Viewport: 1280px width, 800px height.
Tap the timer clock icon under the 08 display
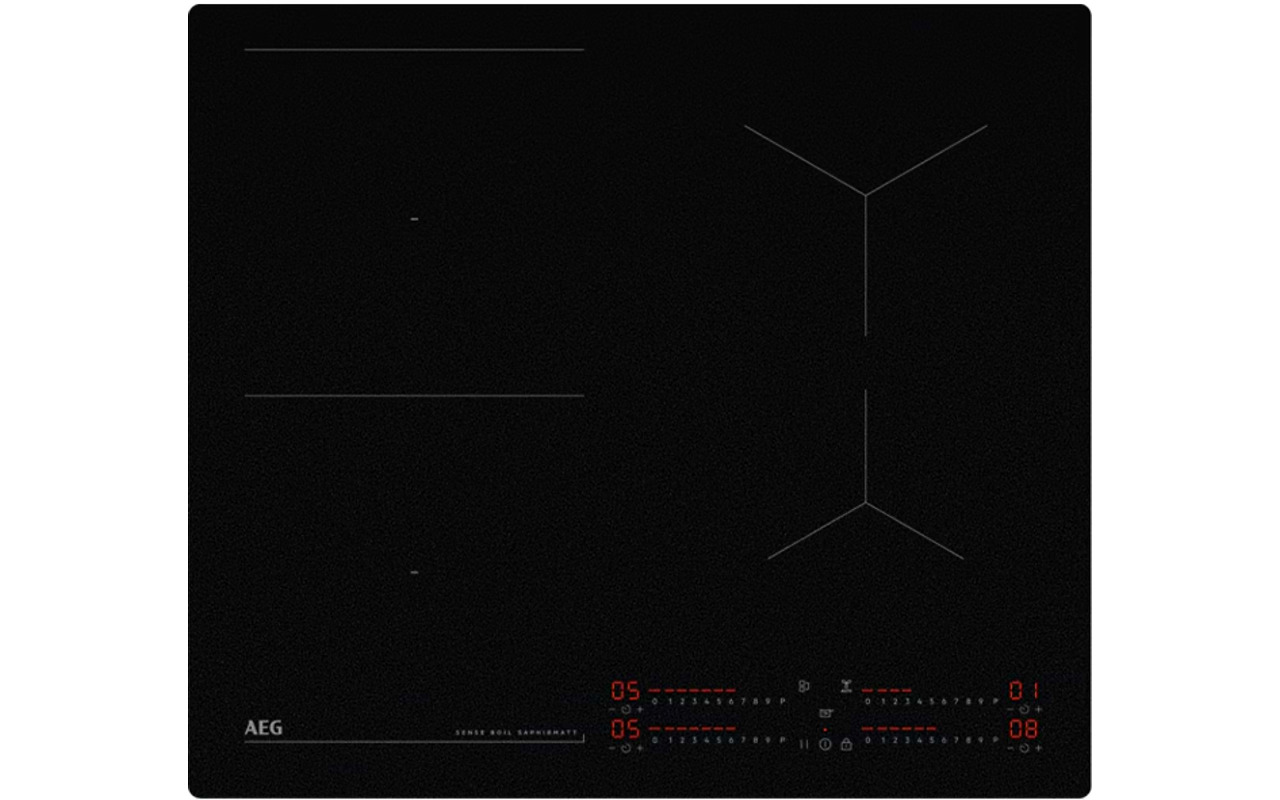[x=1023, y=748]
